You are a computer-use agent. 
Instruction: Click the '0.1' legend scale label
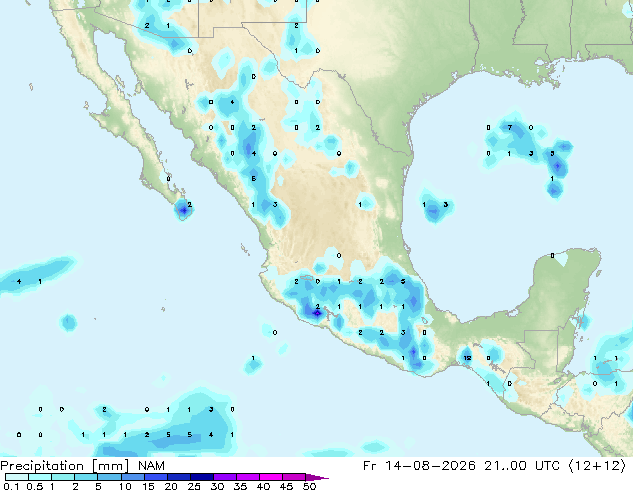coord(11,486)
